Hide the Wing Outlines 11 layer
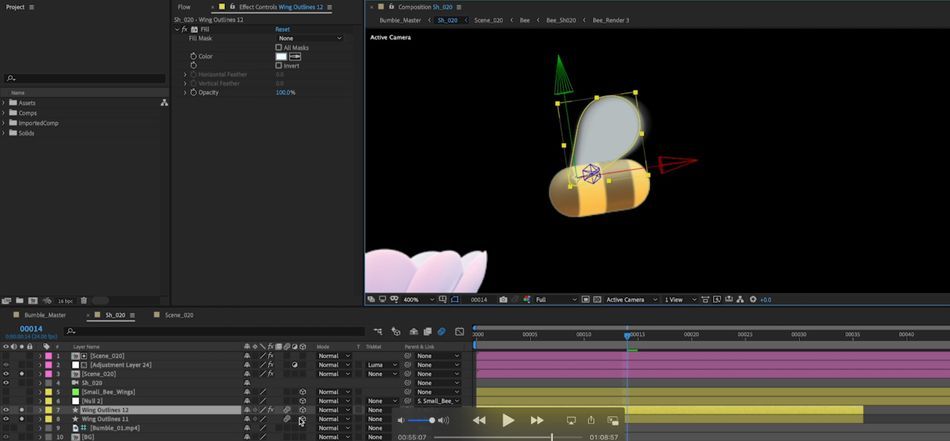Screen dimensions: 950x441 click(x=6, y=419)
